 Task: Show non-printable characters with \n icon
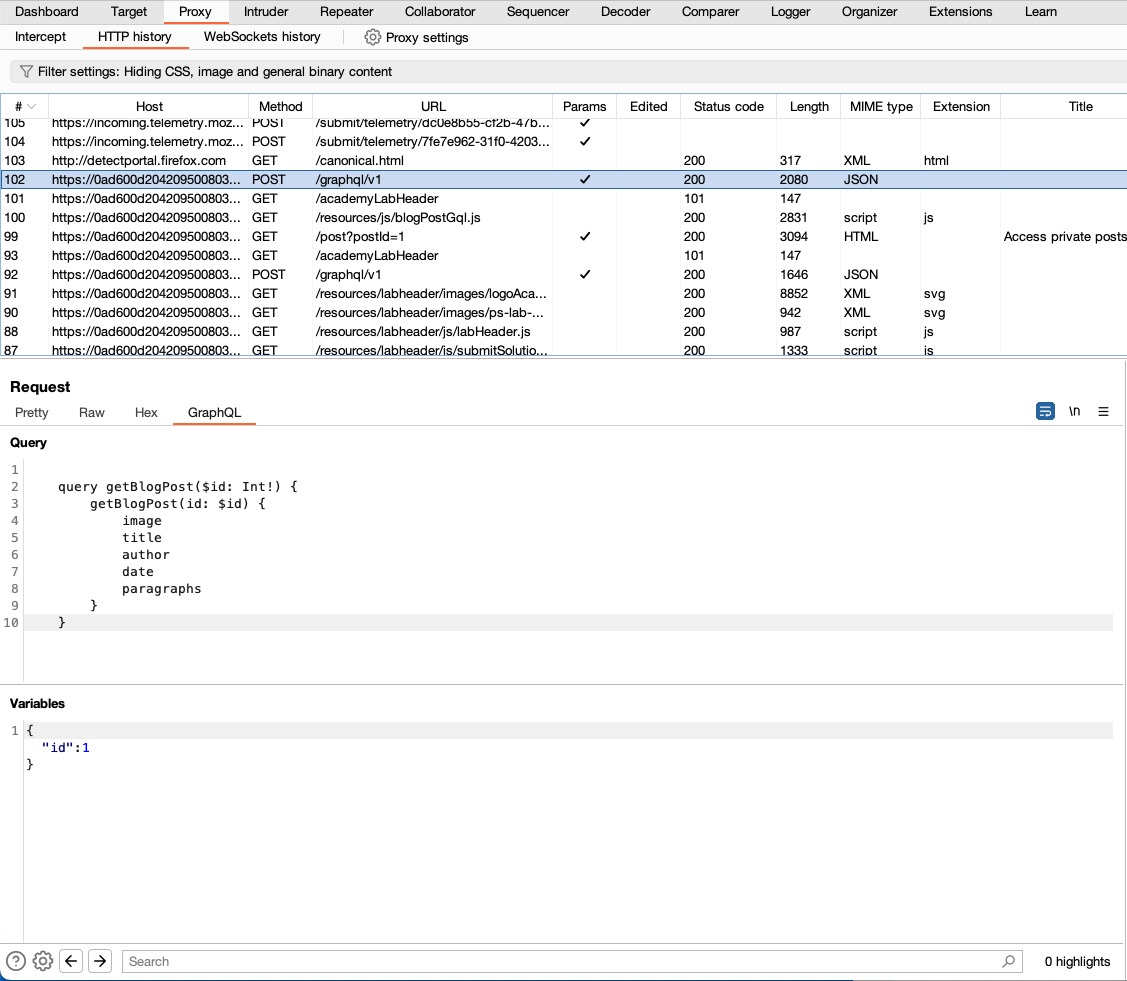tap(1074, 411)
